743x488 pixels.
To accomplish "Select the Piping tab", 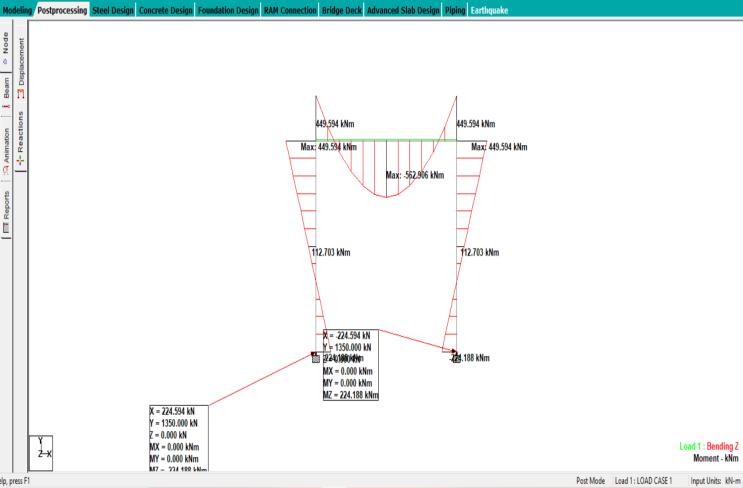I will click(x=455, y=10).
